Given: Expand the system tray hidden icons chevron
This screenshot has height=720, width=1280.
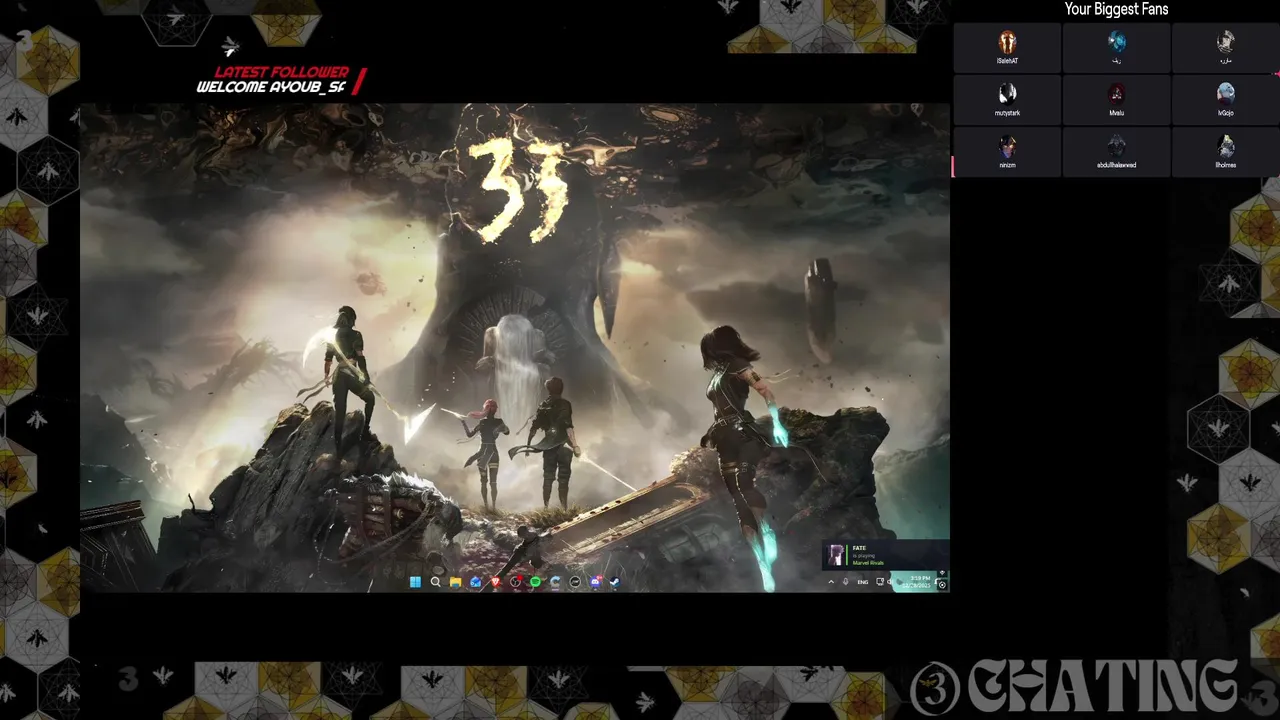Looking at the screenshot, I should coord(831,582).
